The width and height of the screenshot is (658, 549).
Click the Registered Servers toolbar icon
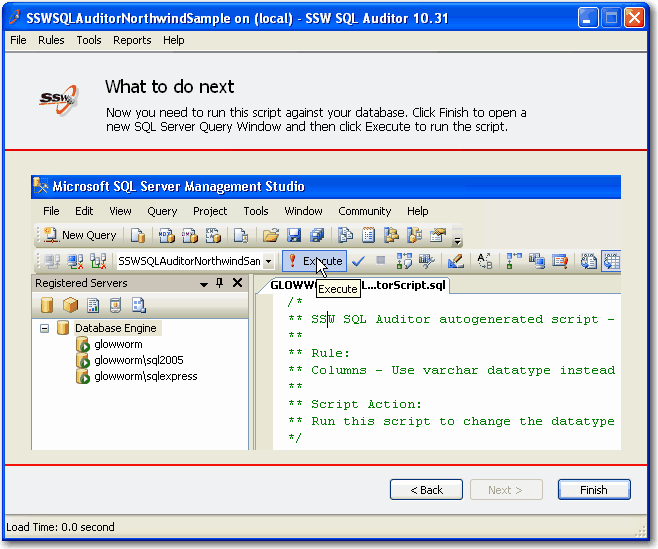point(345,235)
